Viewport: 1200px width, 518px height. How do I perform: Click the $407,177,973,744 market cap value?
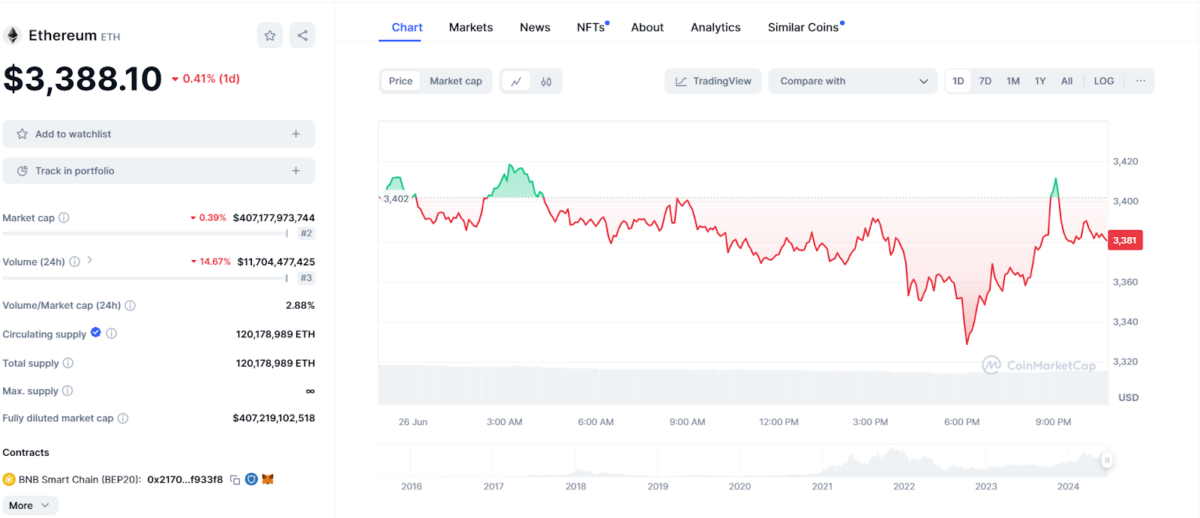pos(274,217)
